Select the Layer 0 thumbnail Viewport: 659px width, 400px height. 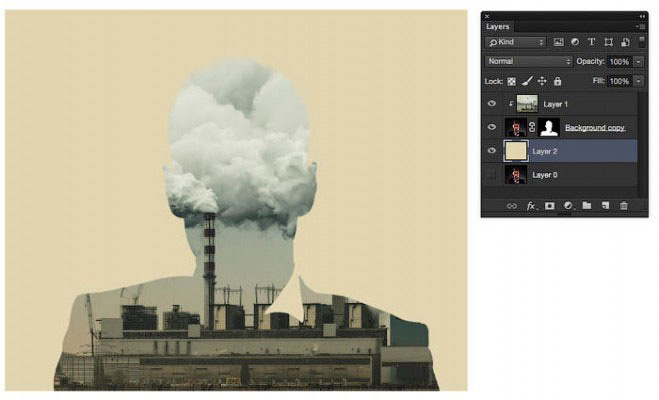point(515,174)
